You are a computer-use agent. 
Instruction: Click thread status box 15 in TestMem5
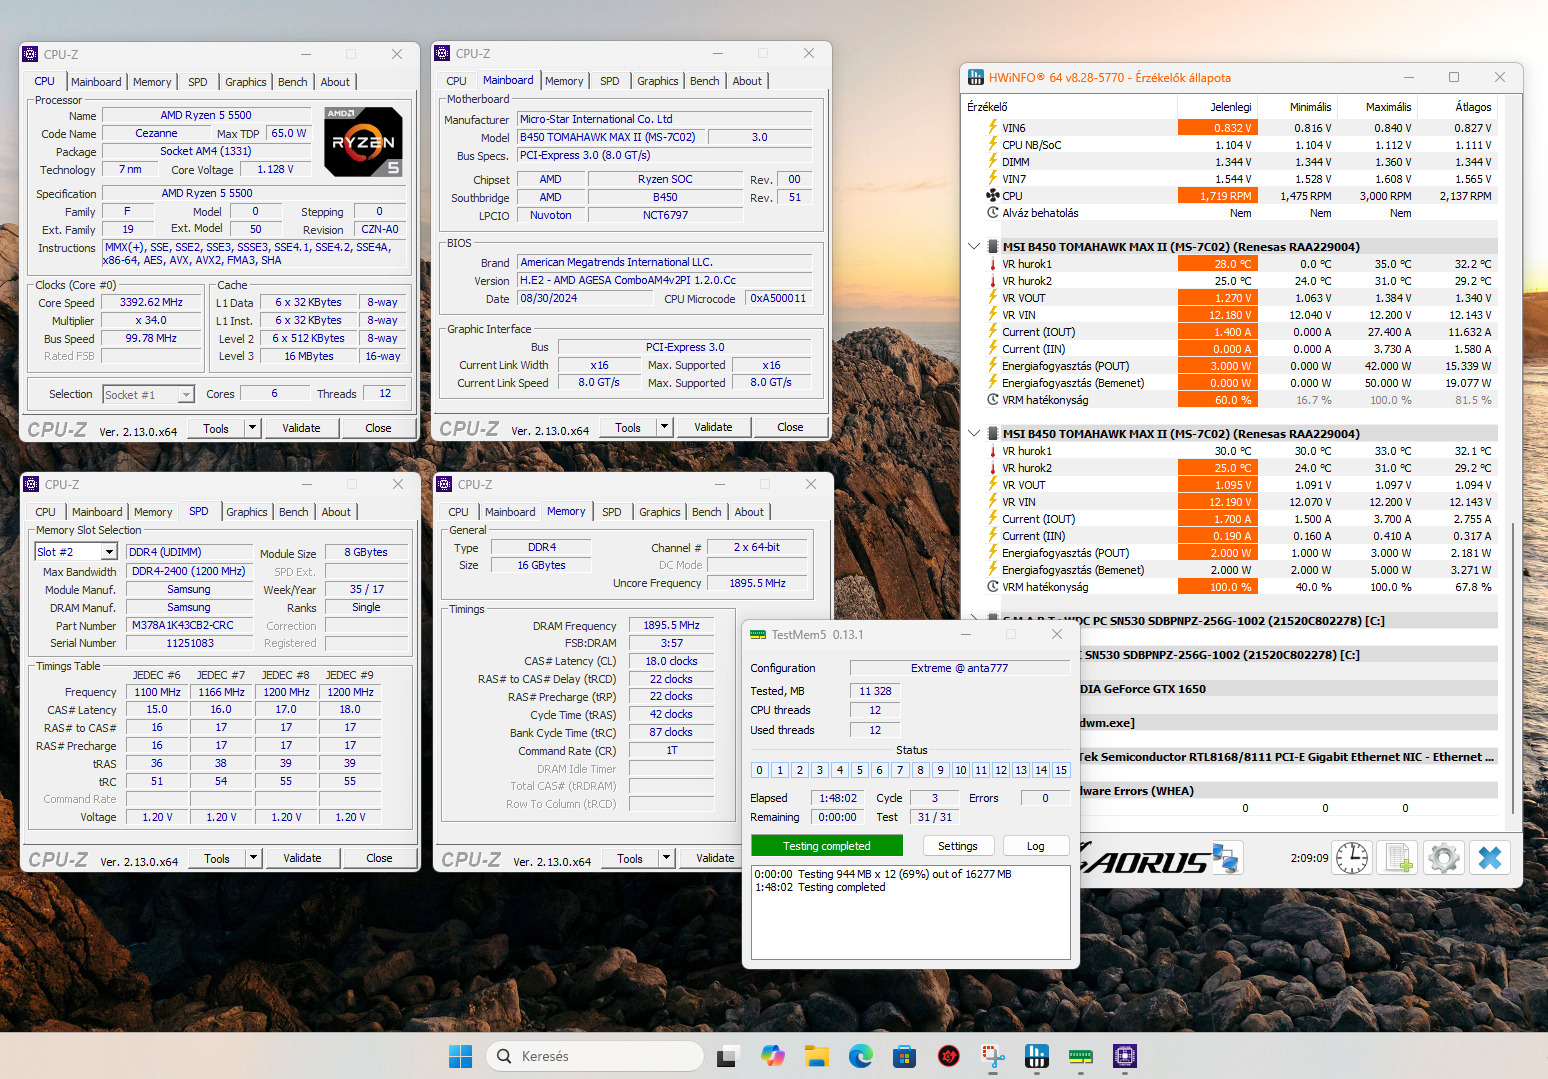click(1061, 770)
